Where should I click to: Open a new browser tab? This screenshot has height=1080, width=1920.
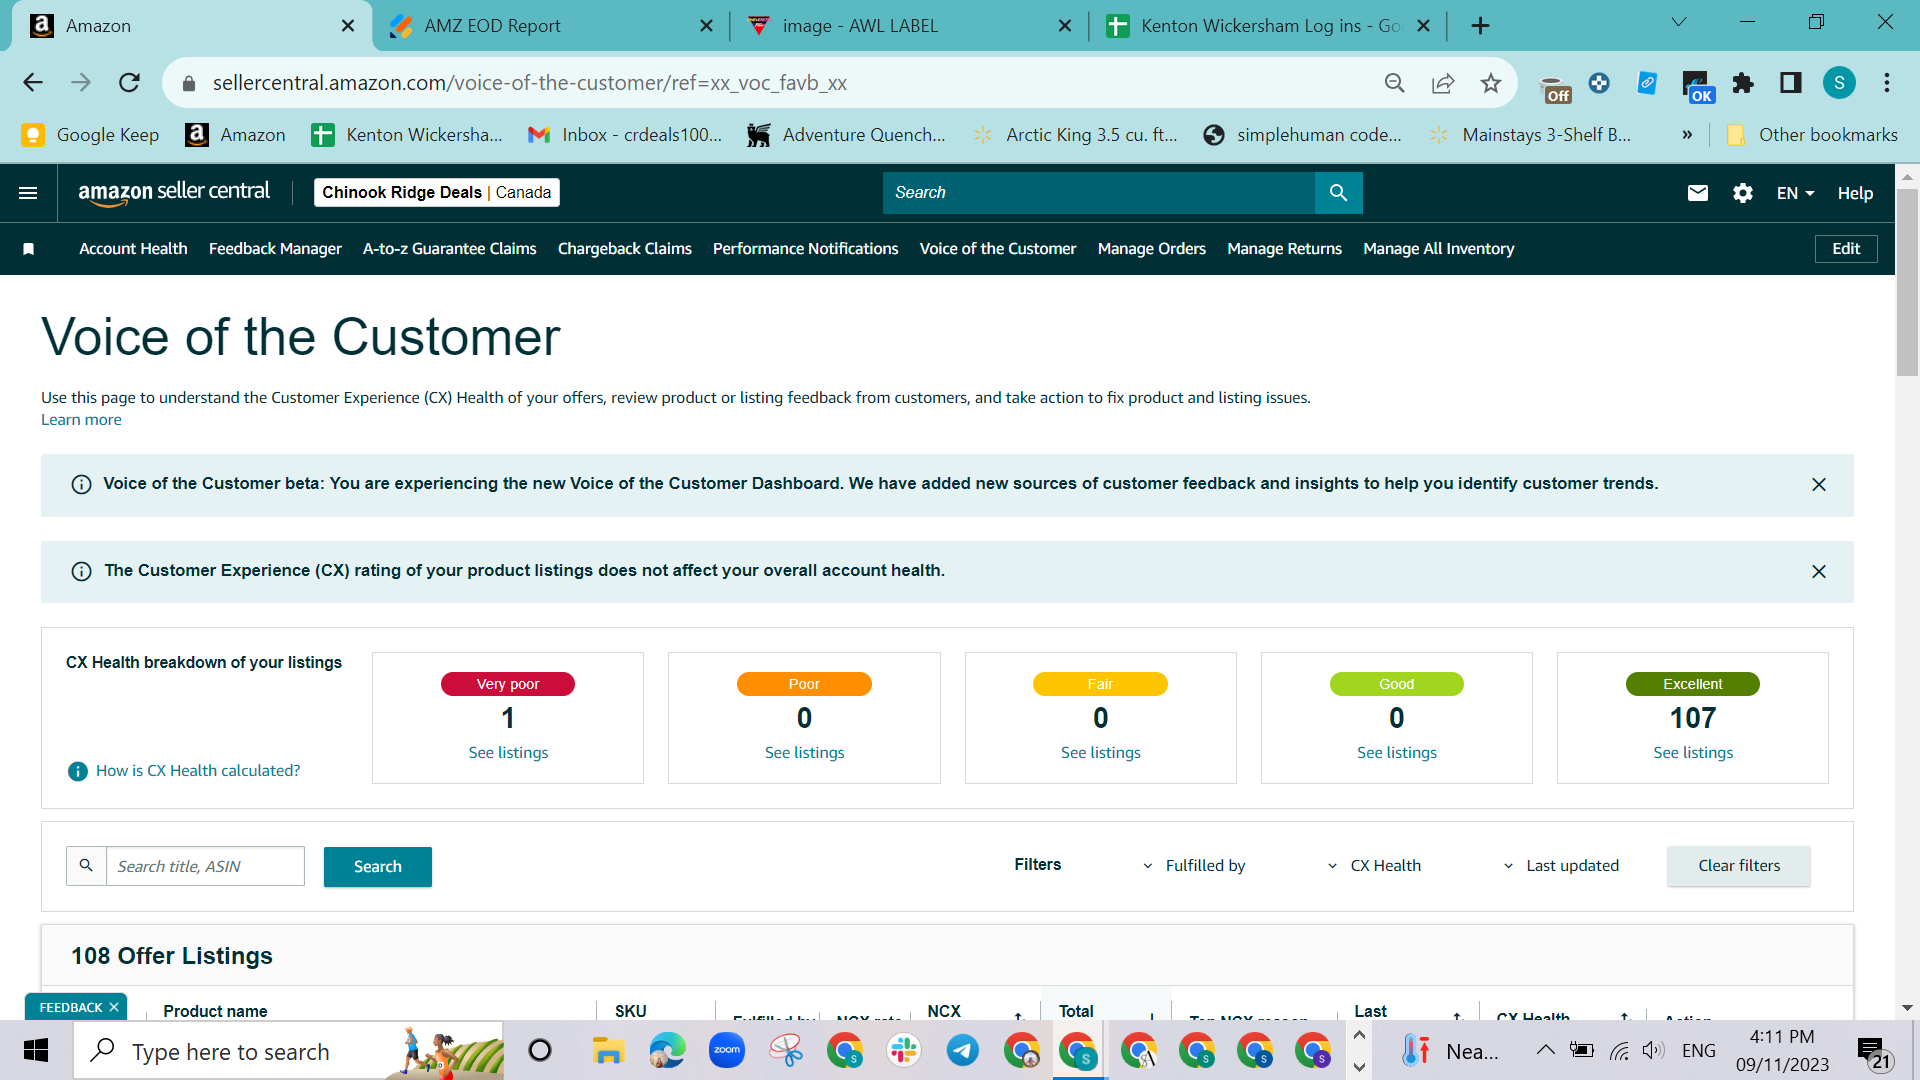point(1481,26)
